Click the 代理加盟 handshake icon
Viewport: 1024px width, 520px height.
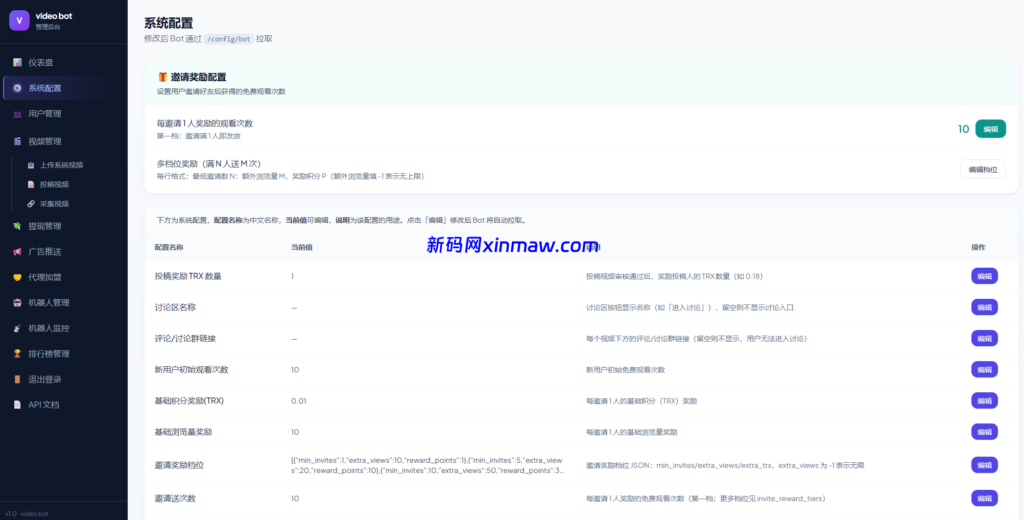[18, 277]
